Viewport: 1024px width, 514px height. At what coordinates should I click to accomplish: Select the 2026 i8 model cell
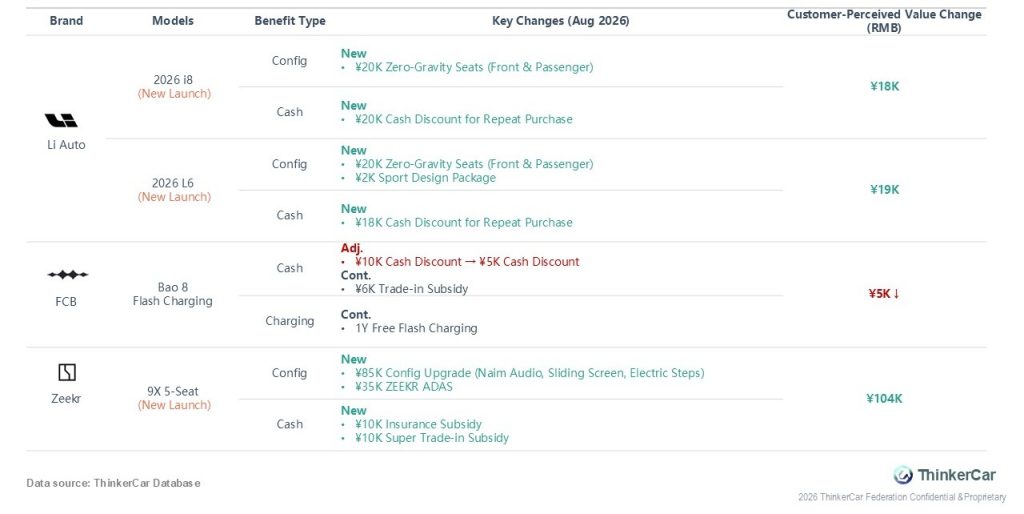pyautogui.click(x=174, y=86)
